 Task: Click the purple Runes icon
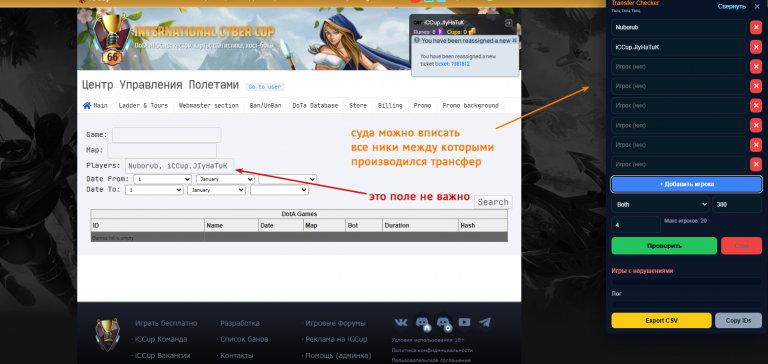(440, 32)
